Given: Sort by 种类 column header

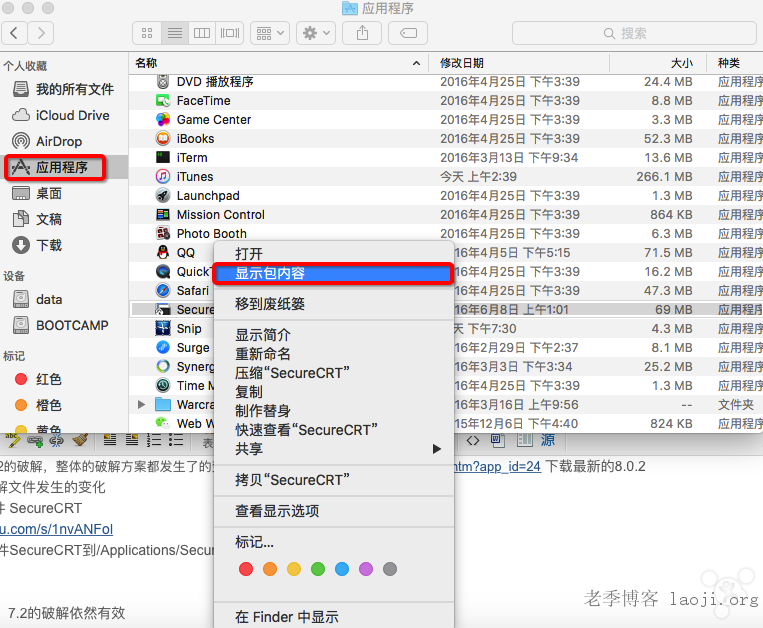Looking at the screenshot, I should (x=735, y=63).
